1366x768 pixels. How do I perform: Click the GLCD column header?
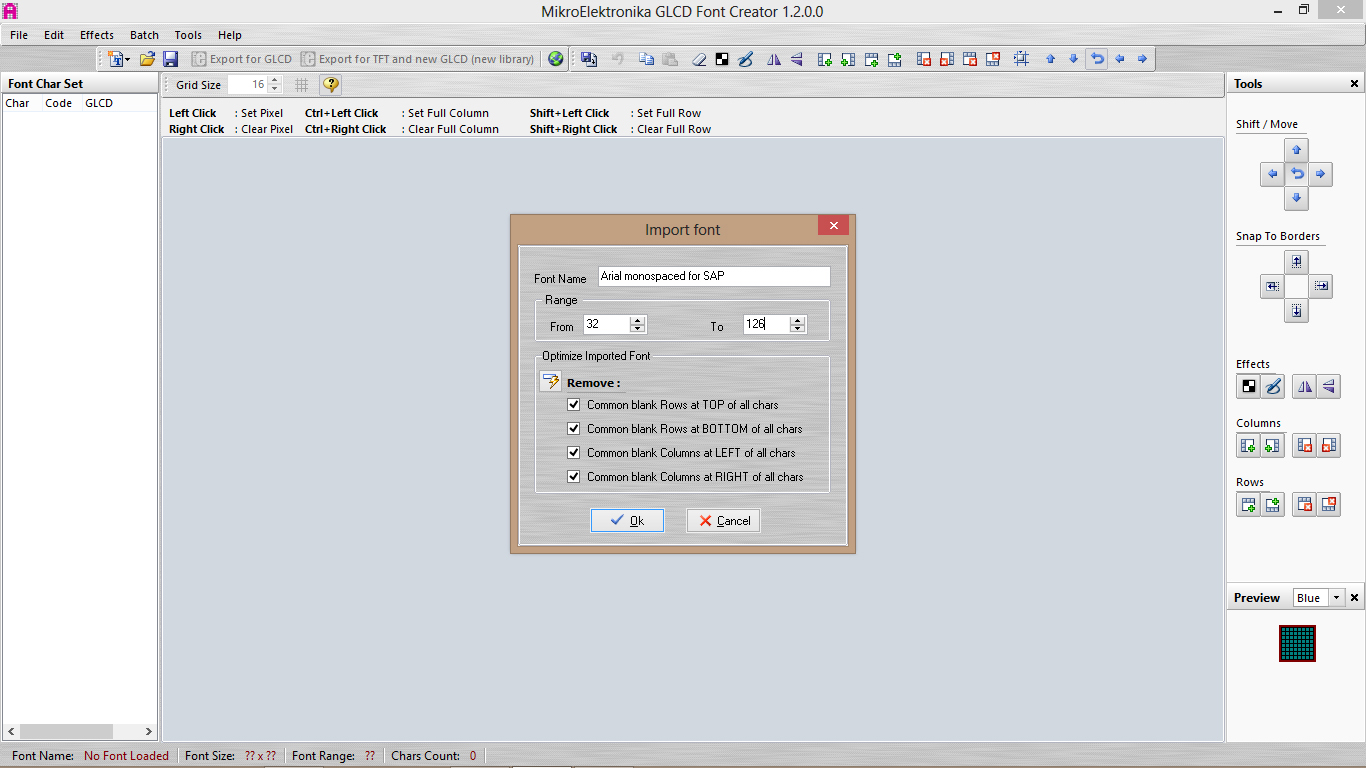[x=99, y=103]
